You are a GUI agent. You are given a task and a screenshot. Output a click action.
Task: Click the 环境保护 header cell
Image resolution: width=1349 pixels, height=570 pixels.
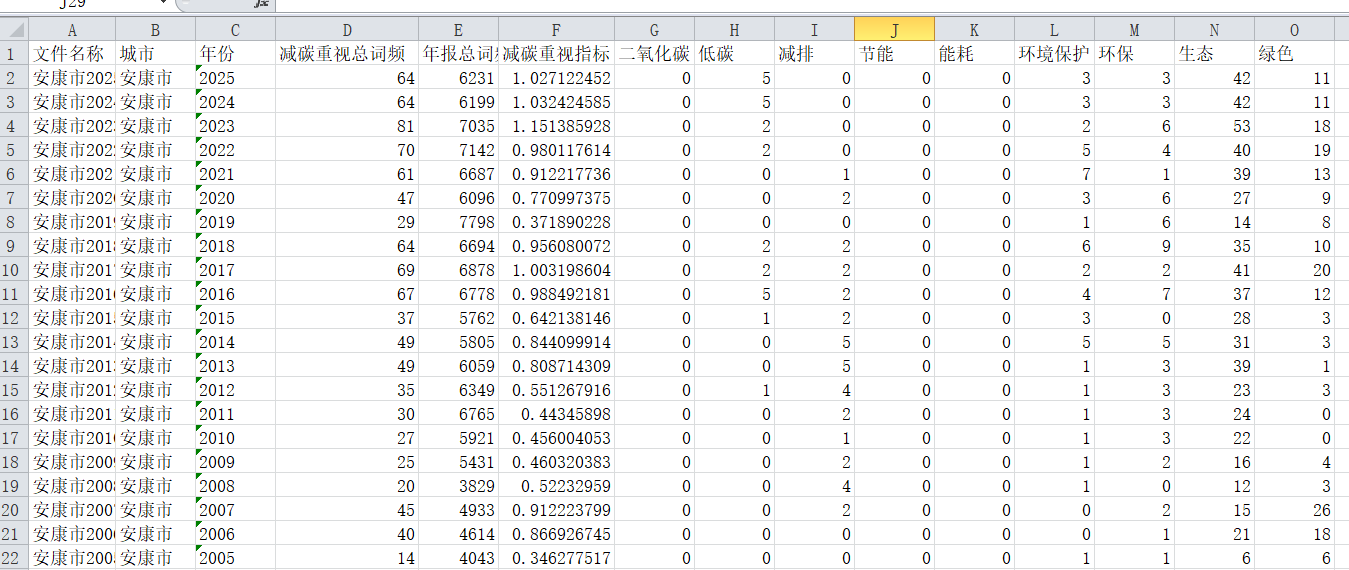point(1055,54)
